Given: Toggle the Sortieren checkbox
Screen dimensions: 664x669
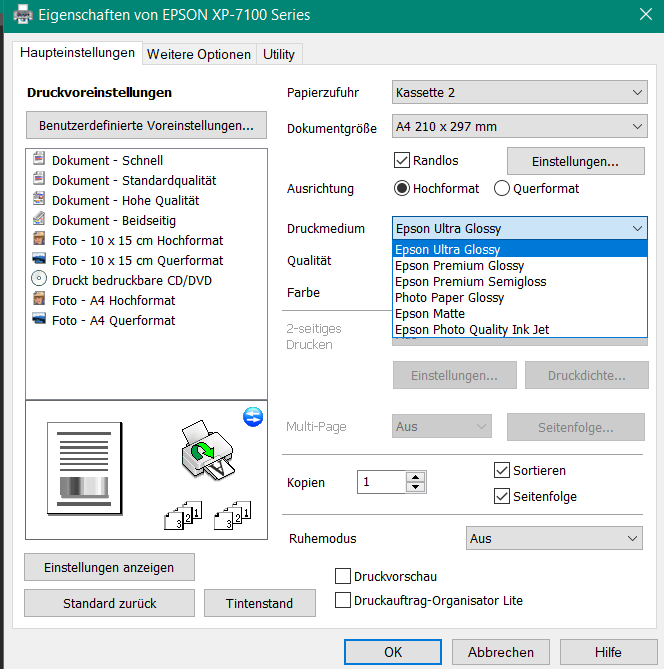Looking at the screenshot, I should tap(502, 470).
